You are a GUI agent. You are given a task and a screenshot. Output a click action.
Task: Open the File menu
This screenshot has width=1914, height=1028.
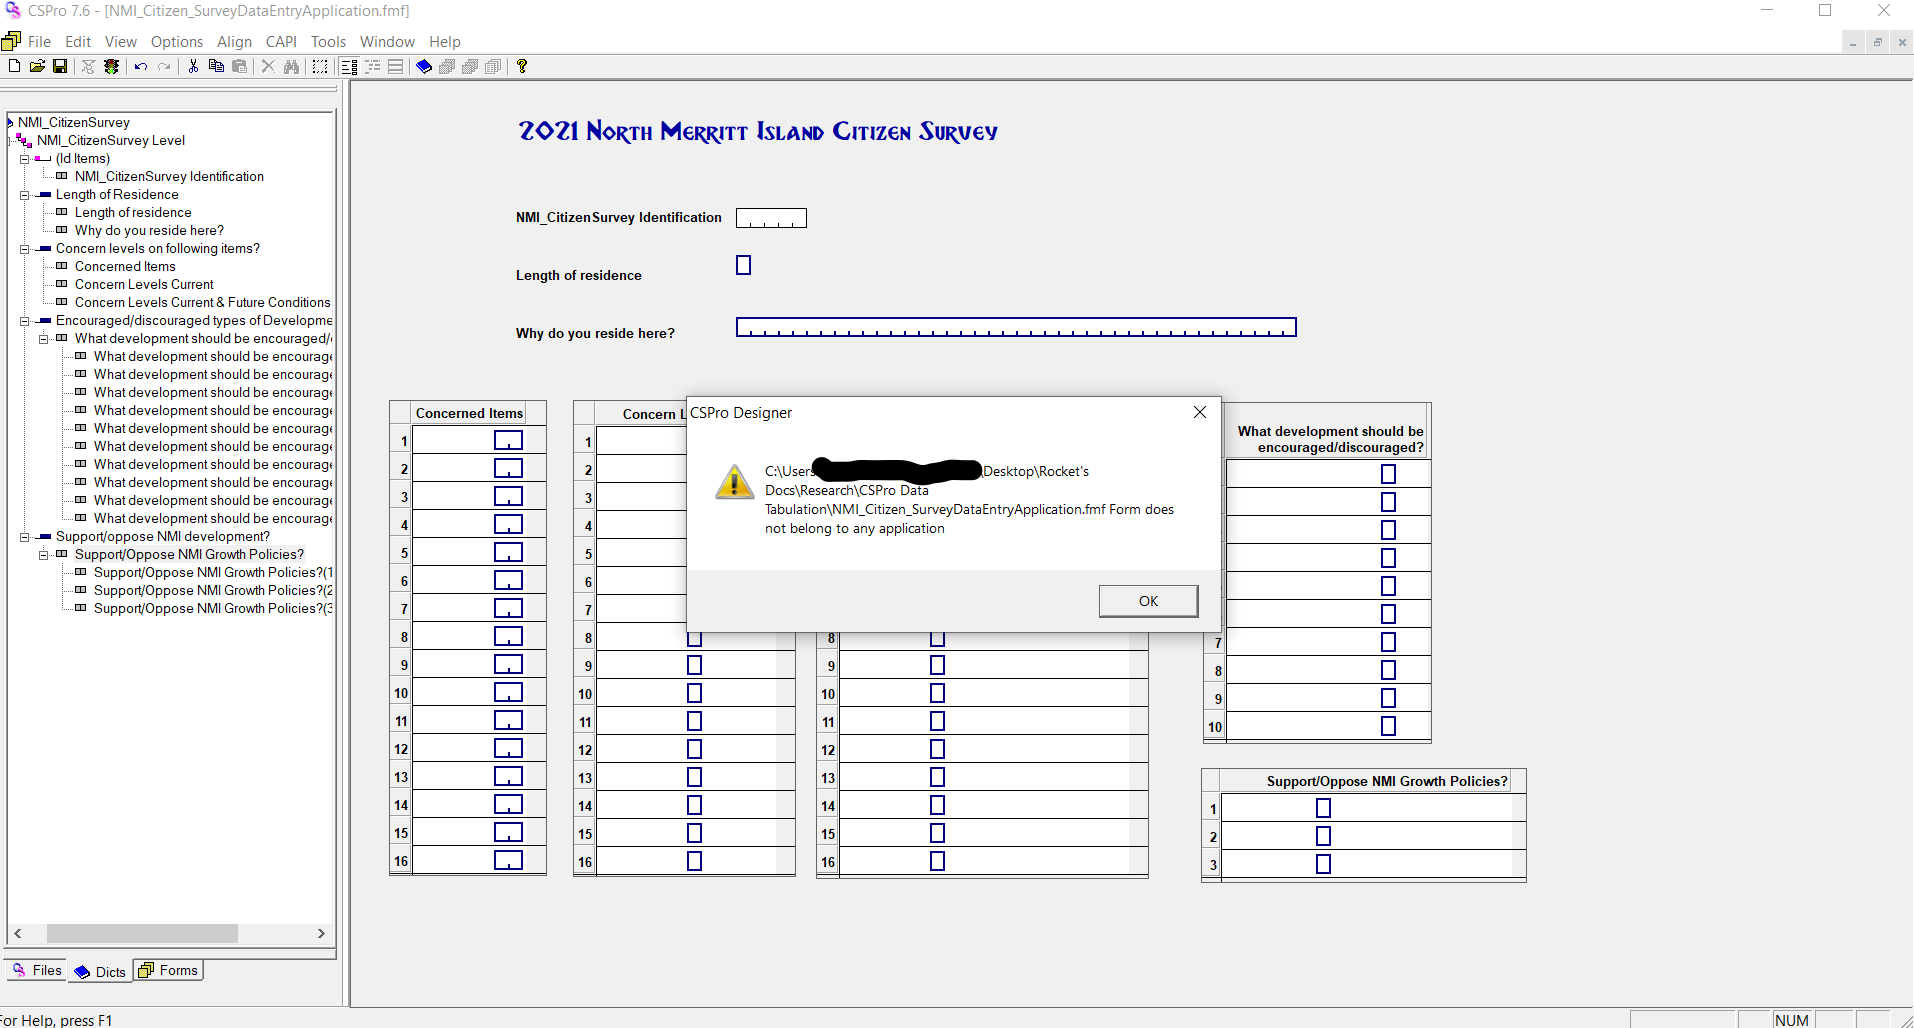(39, 41)
